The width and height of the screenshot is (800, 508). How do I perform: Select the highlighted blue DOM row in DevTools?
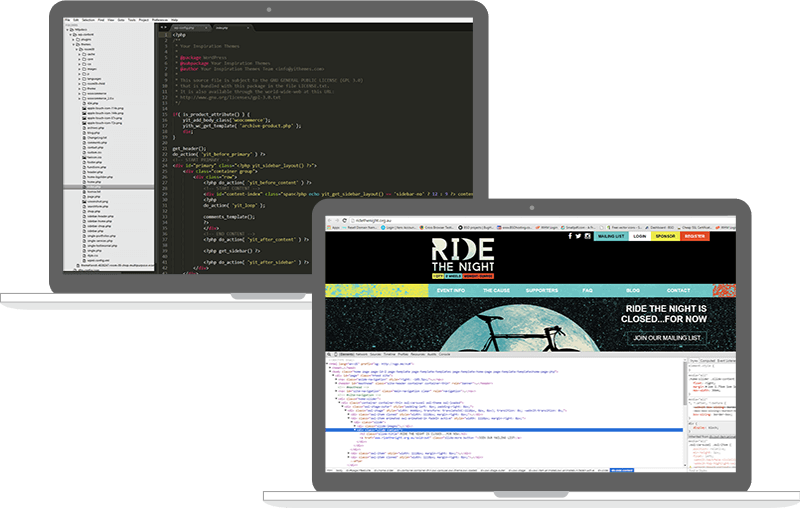click(x=504, y=430)
